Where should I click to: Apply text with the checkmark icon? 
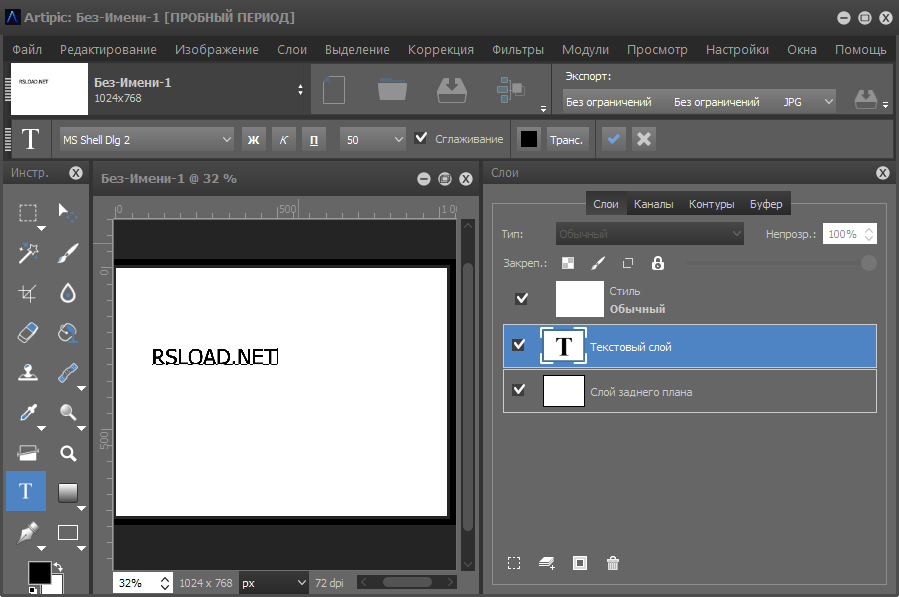point(614,140)
